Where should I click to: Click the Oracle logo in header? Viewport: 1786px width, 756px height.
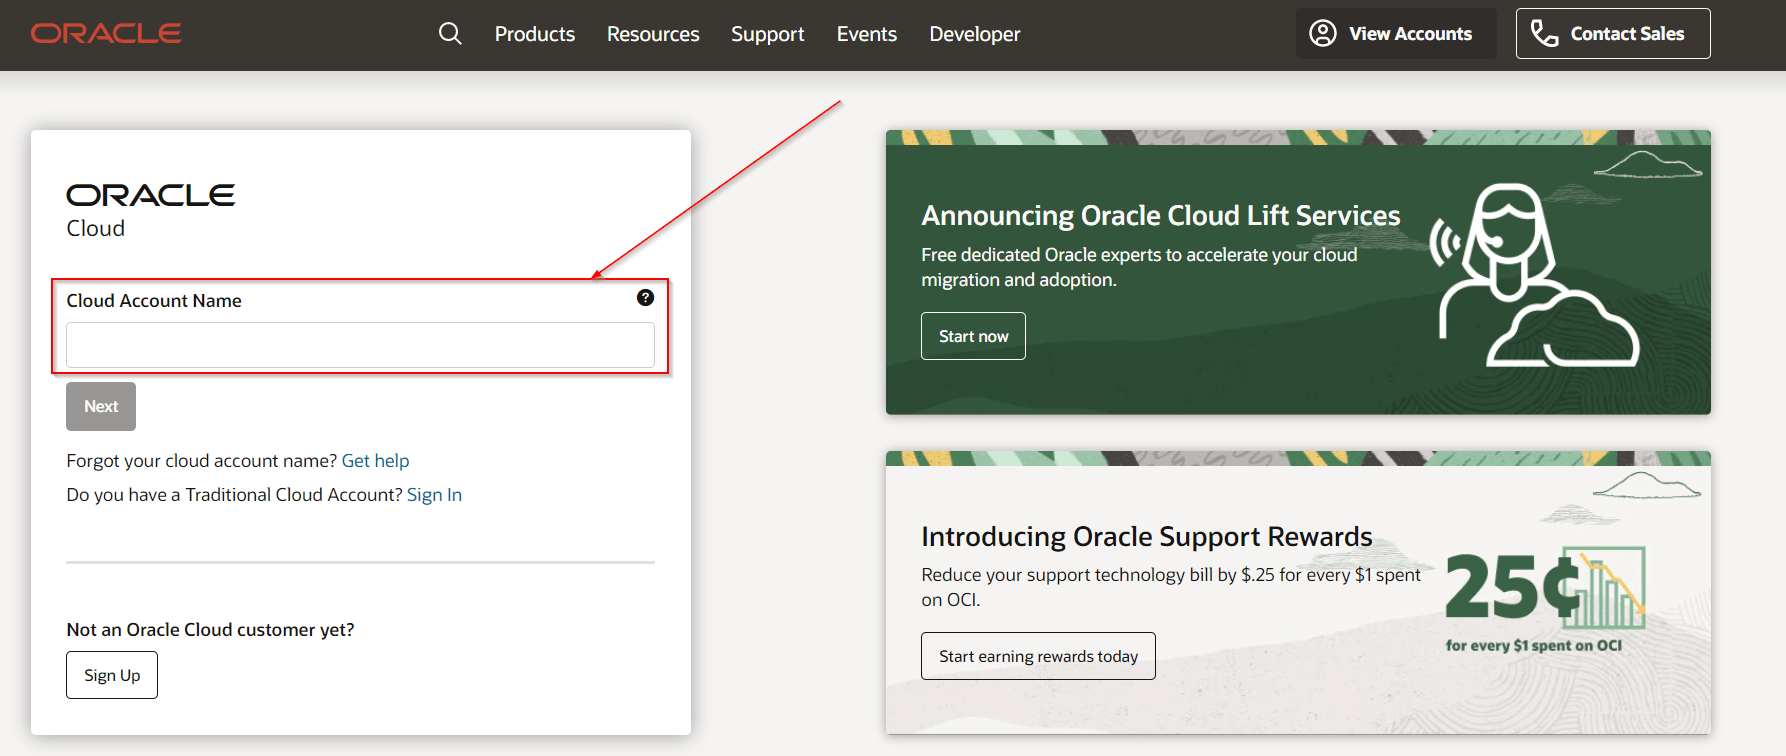[x=106, y=34]
